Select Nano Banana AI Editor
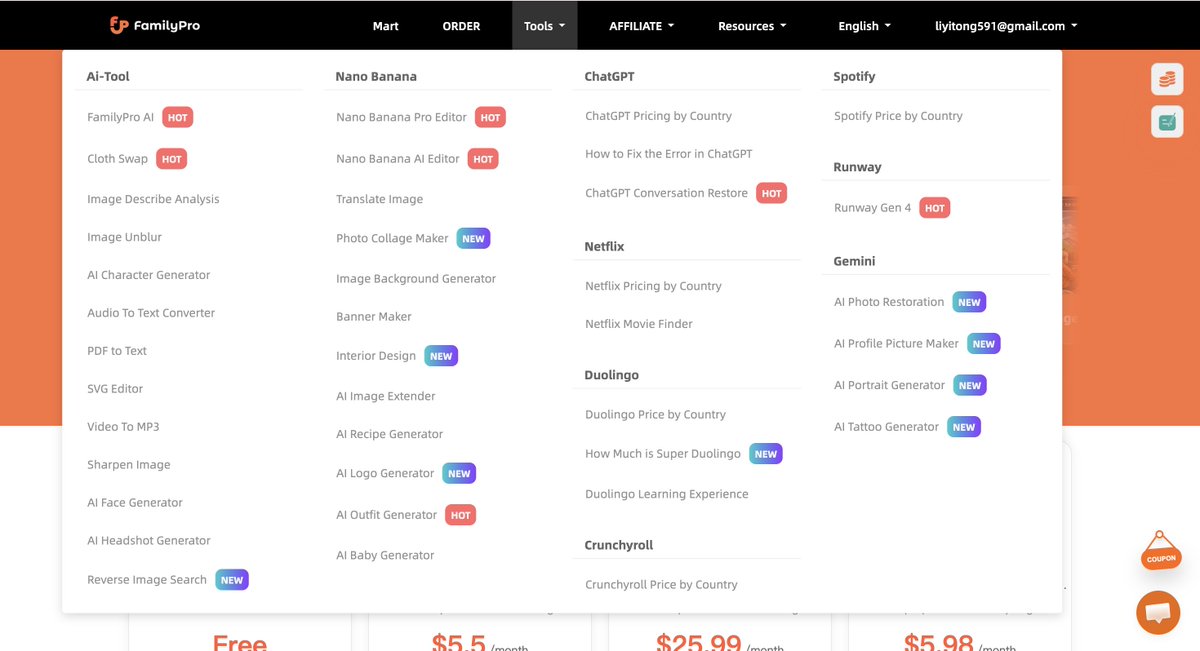1200x651 pixels. point(398,159)
